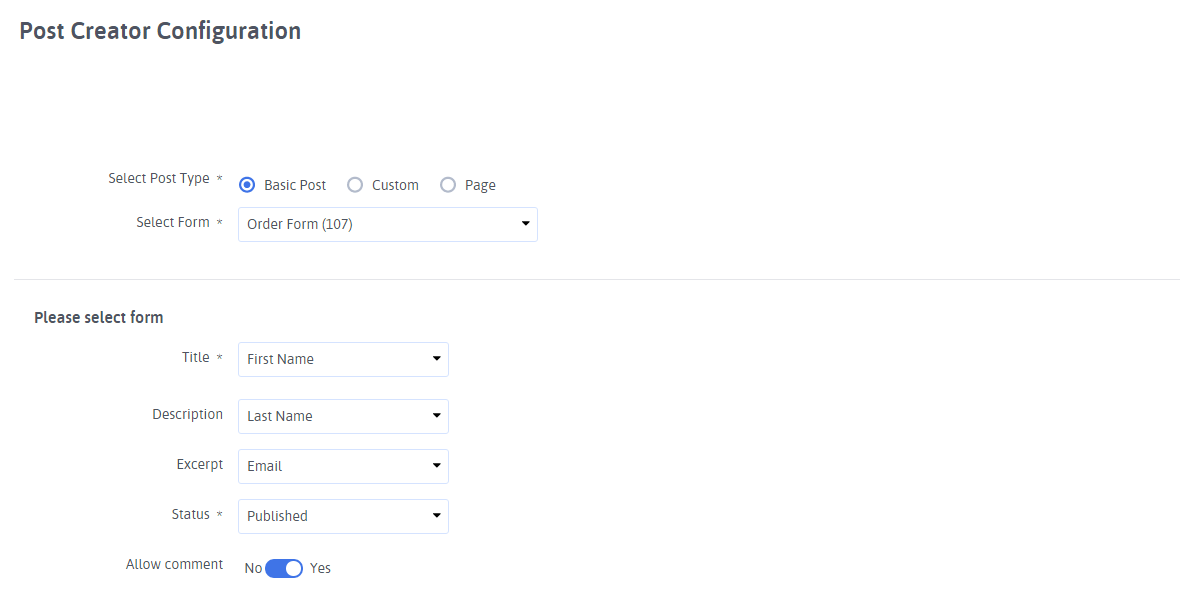
Task: Click the No label beside the comment toggle
Action: point(253,568)
